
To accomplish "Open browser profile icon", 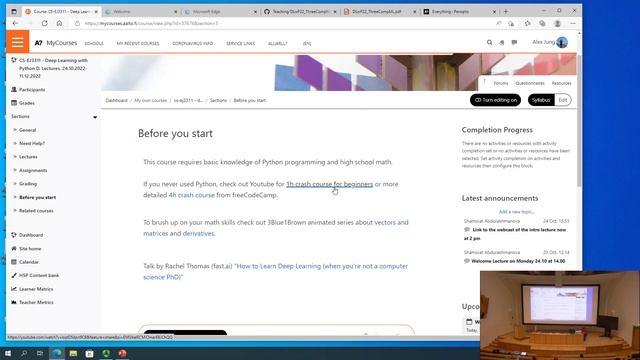I will [x=558, y=23].
